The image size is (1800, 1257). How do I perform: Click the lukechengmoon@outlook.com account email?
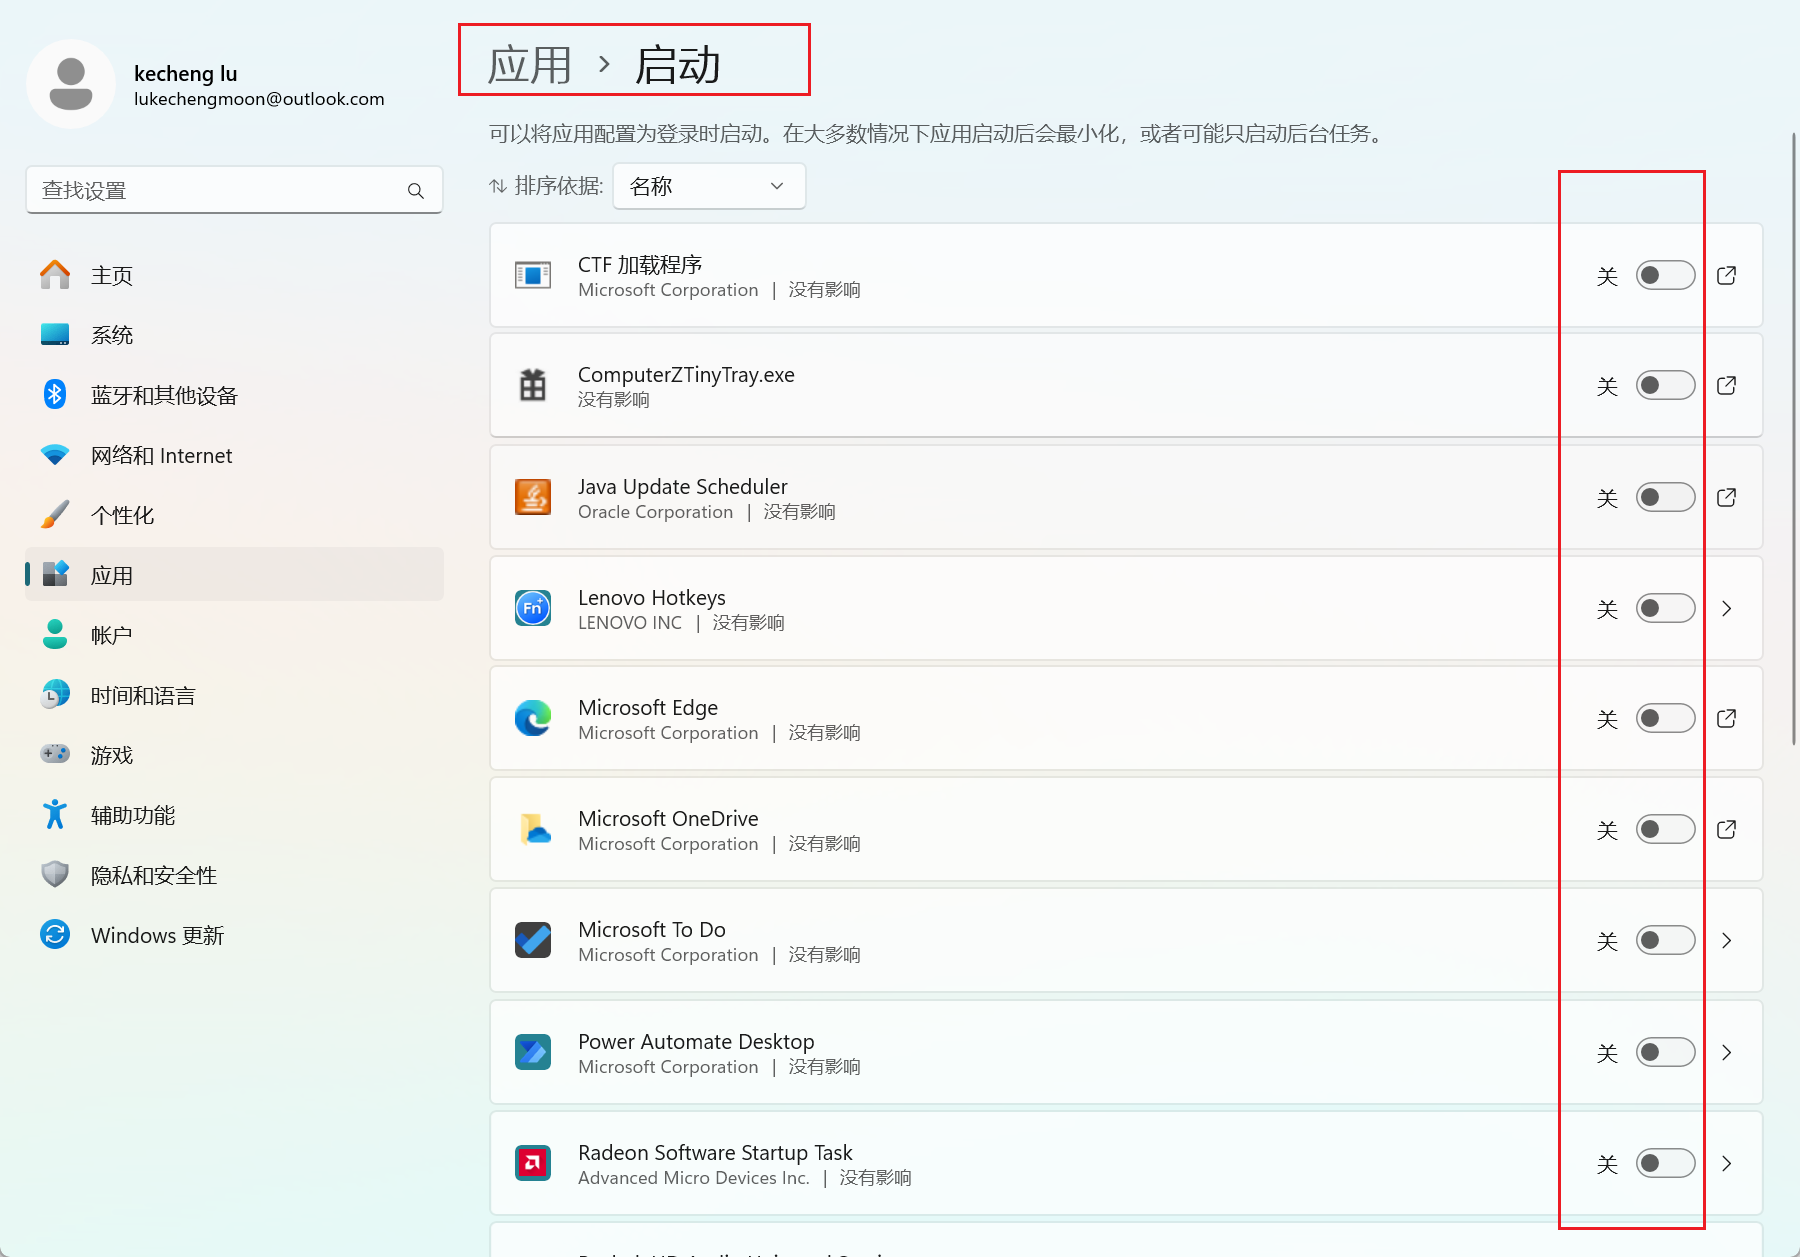tap(259, 99)
